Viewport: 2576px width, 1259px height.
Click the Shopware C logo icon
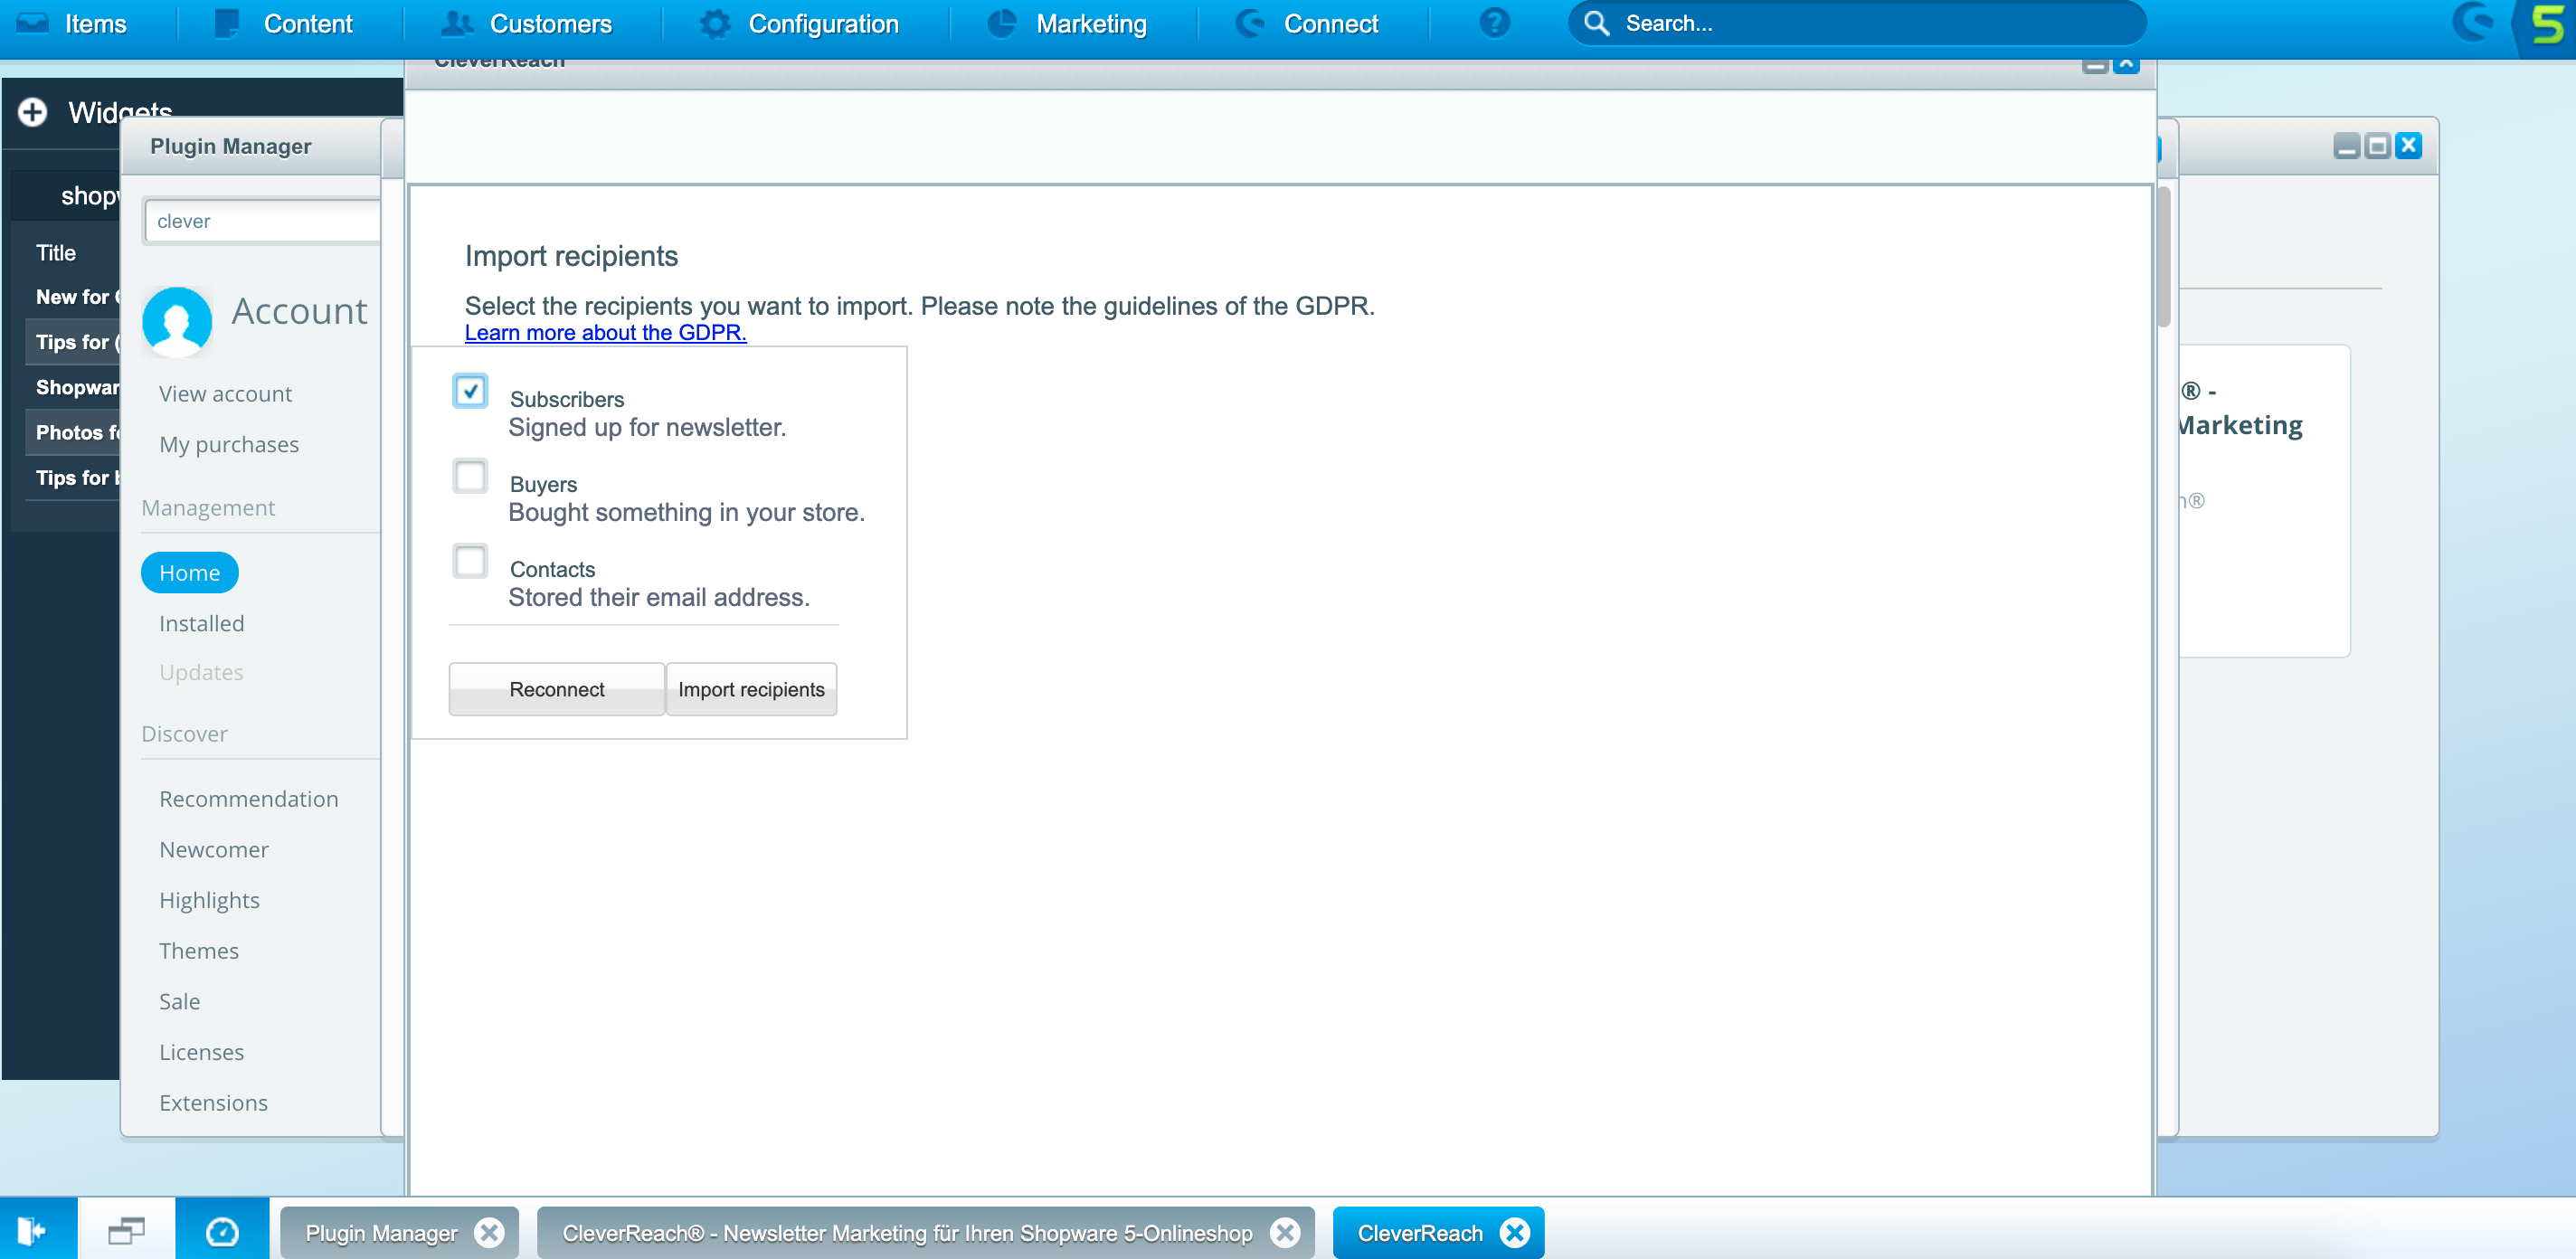coord(2473,22)
